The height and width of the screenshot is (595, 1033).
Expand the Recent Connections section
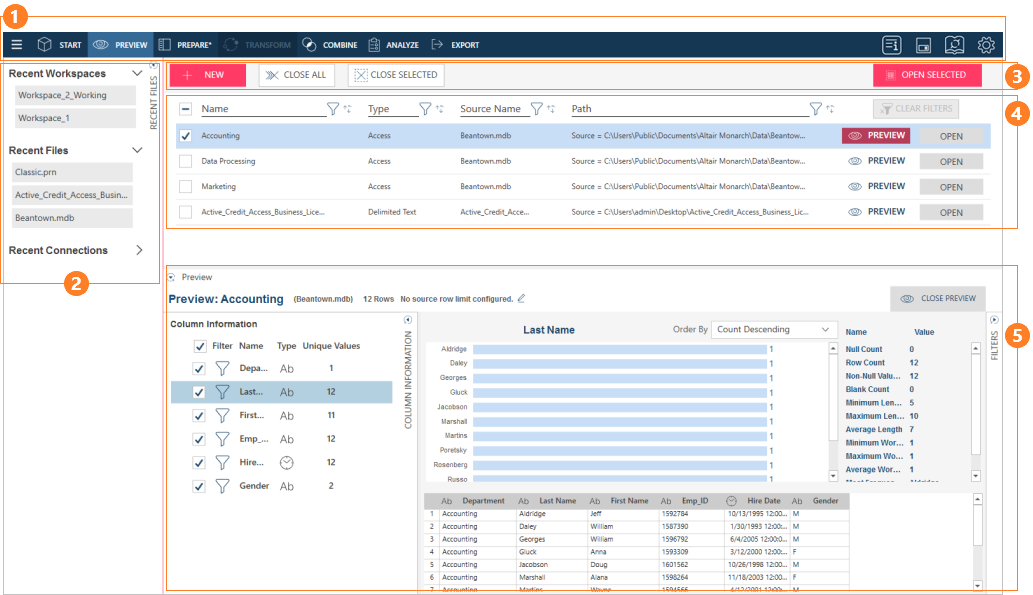(139, 250)
